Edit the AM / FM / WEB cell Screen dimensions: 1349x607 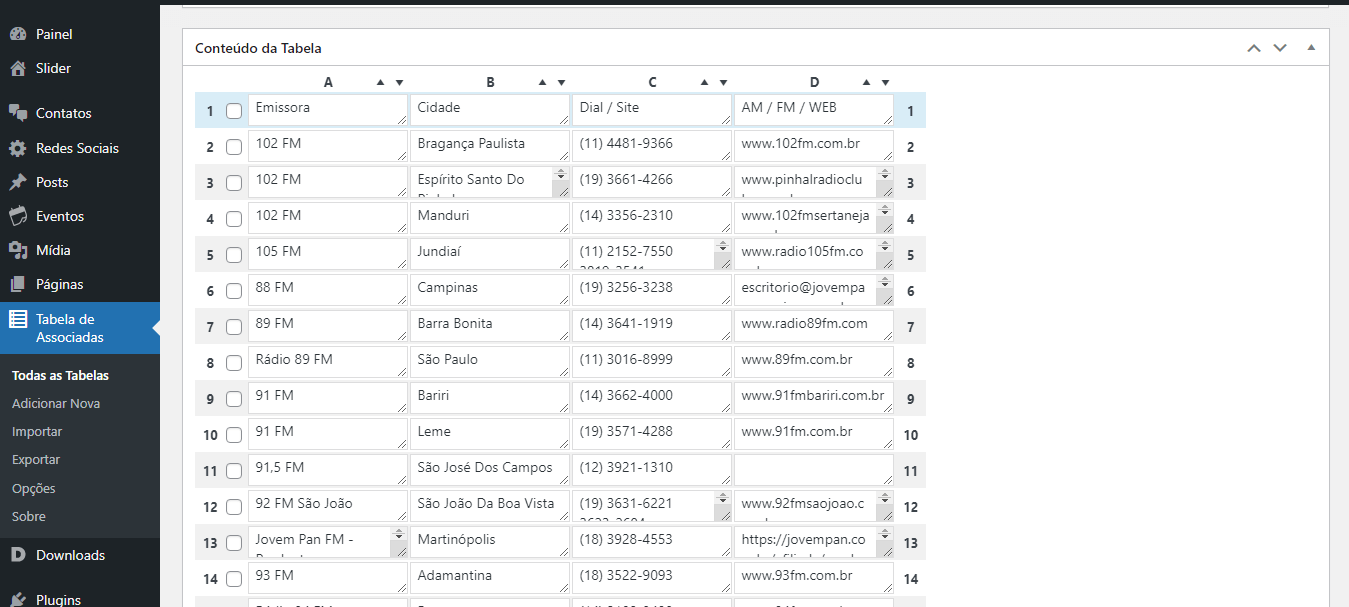(814, 110)
